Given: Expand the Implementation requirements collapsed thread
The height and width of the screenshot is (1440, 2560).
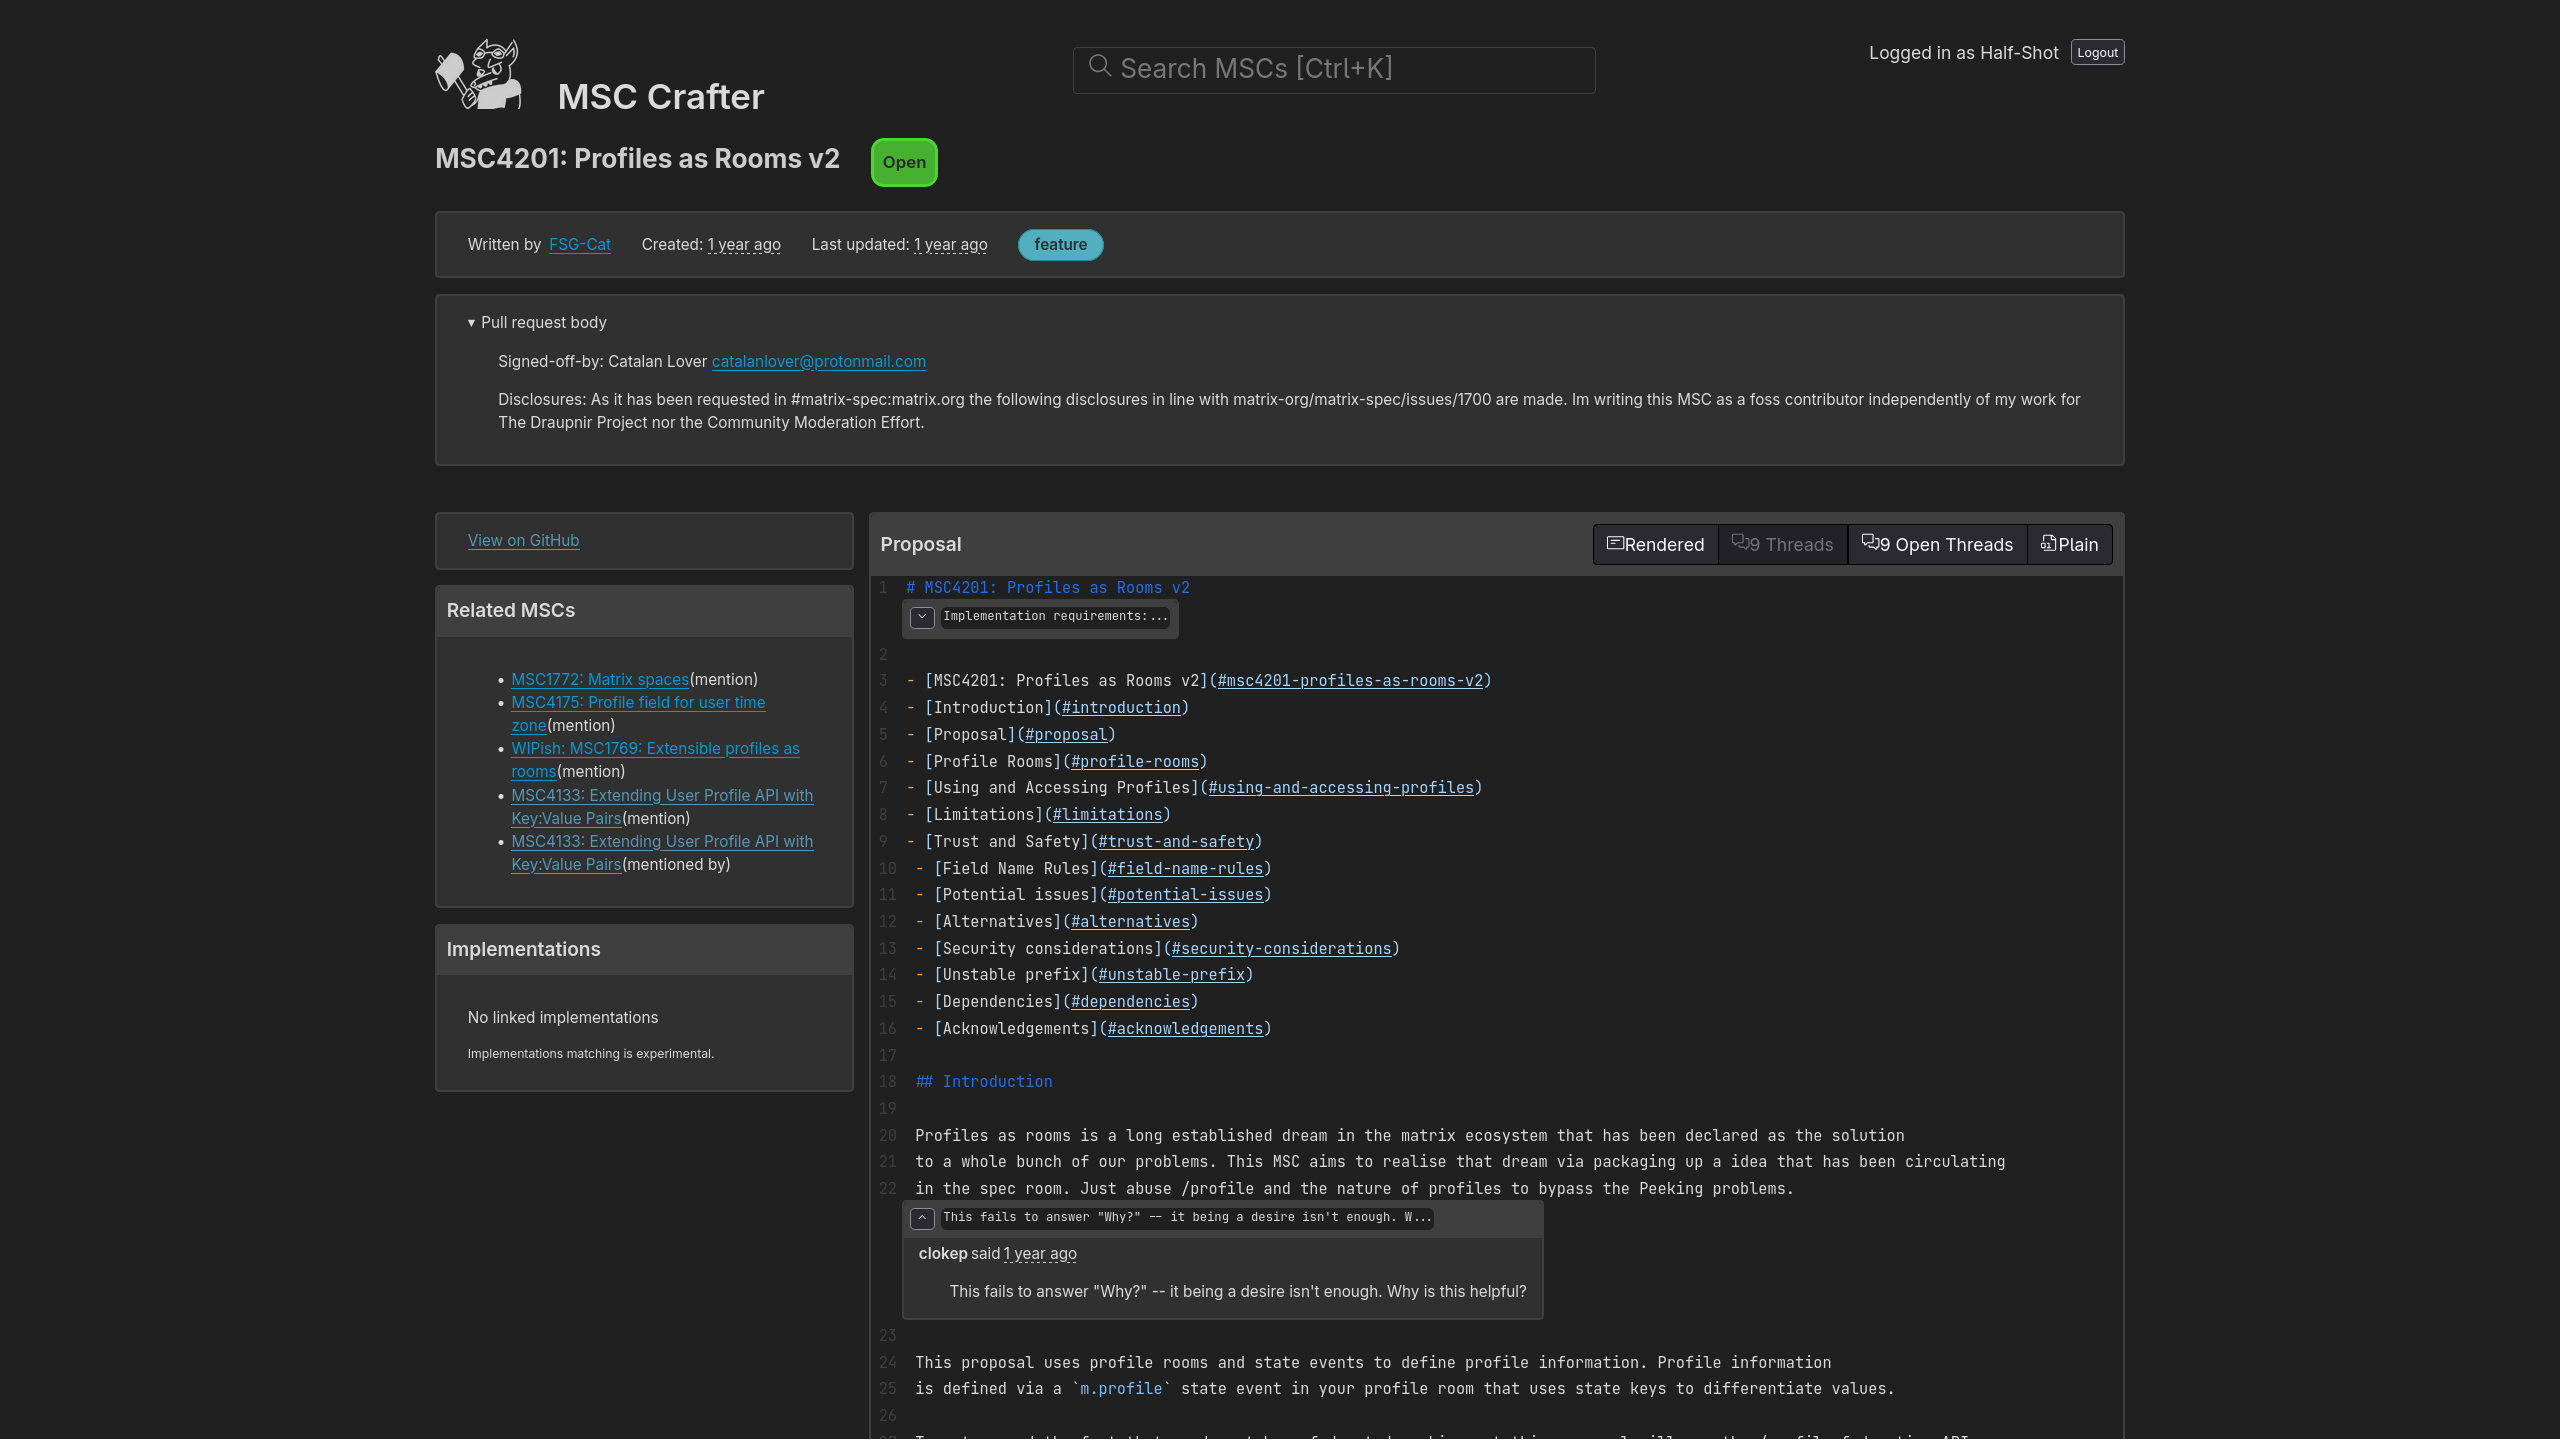Looking at the screenshot, I should pos(921,617).
